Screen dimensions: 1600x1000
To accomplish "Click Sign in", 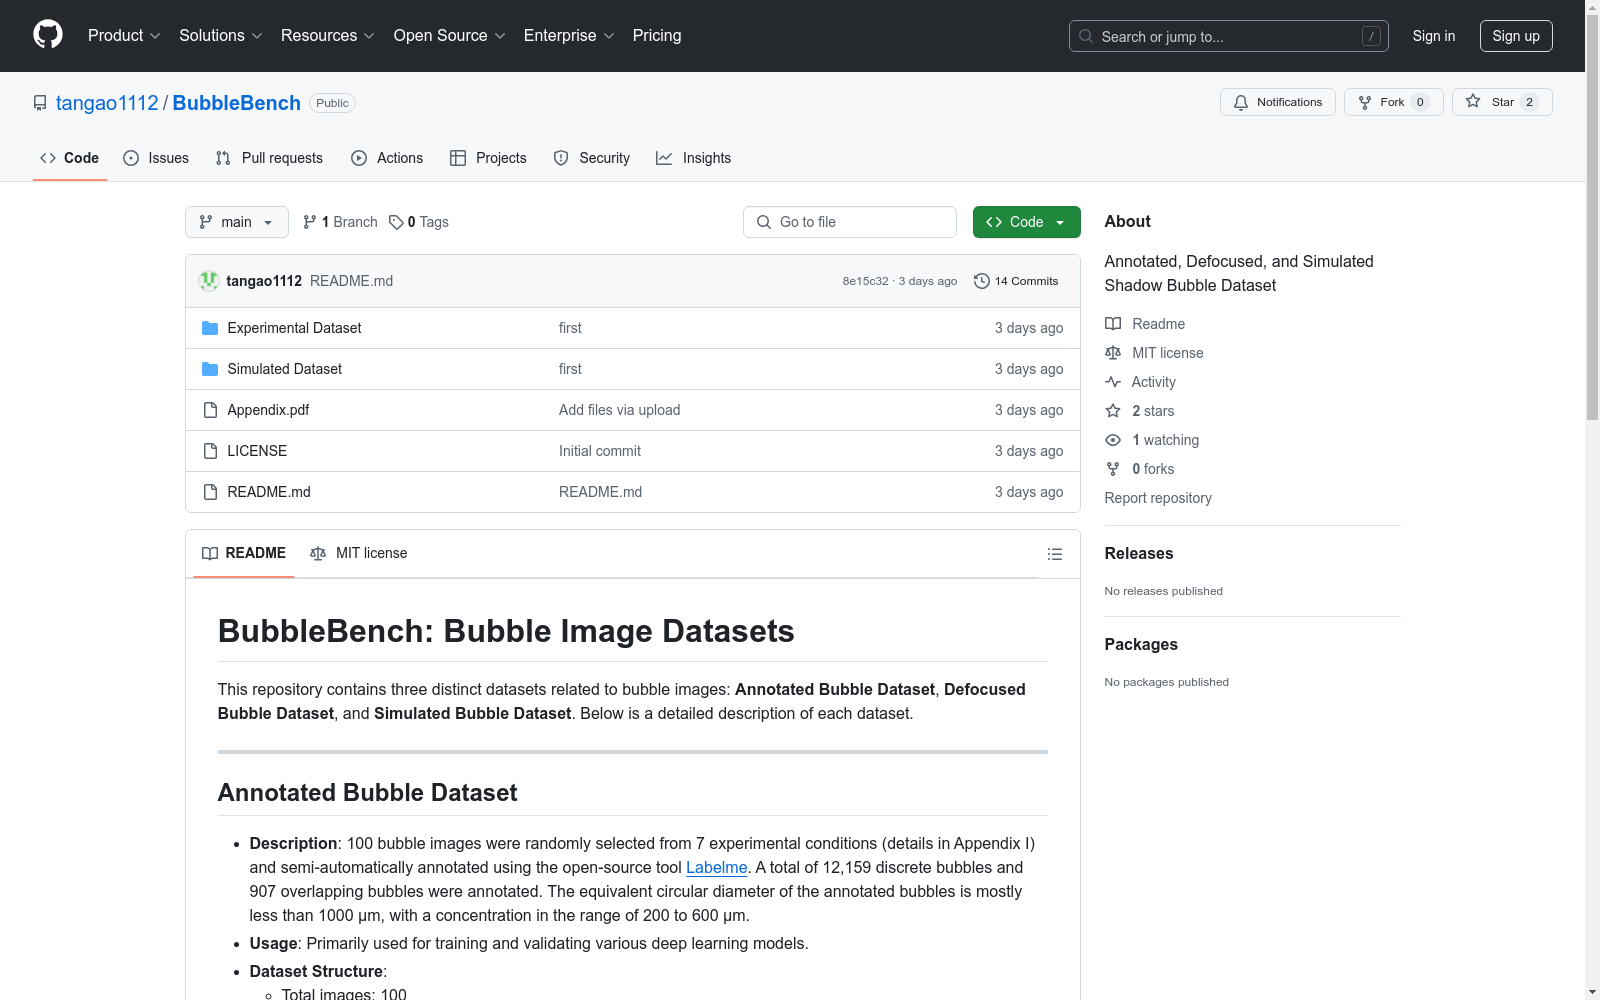I will 1434,36.
